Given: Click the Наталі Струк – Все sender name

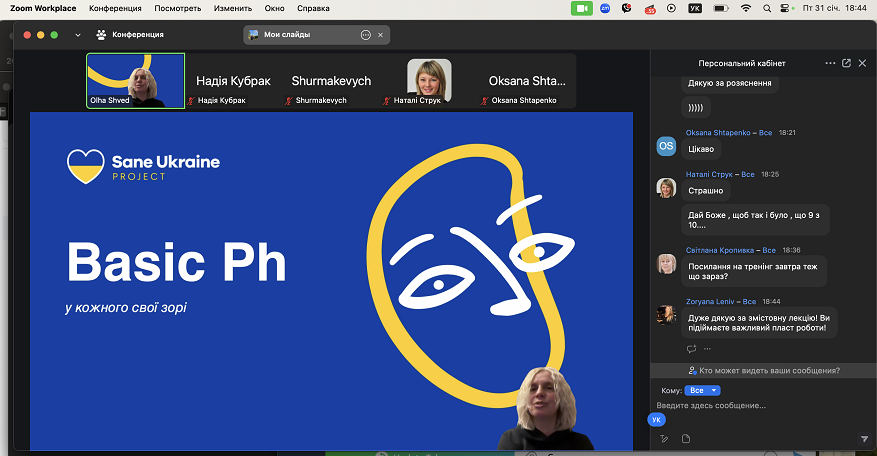Looking at the screenshot, I should [x=720, y=175].
